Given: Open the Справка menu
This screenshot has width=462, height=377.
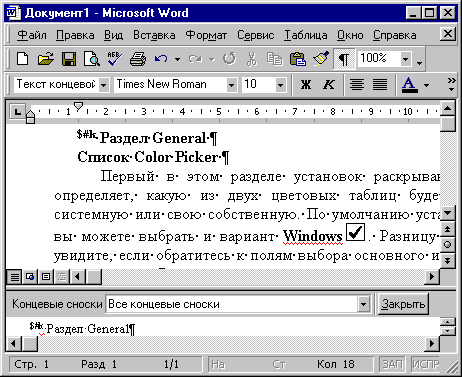Looking at the screenshot, I should tap(395, 35).
